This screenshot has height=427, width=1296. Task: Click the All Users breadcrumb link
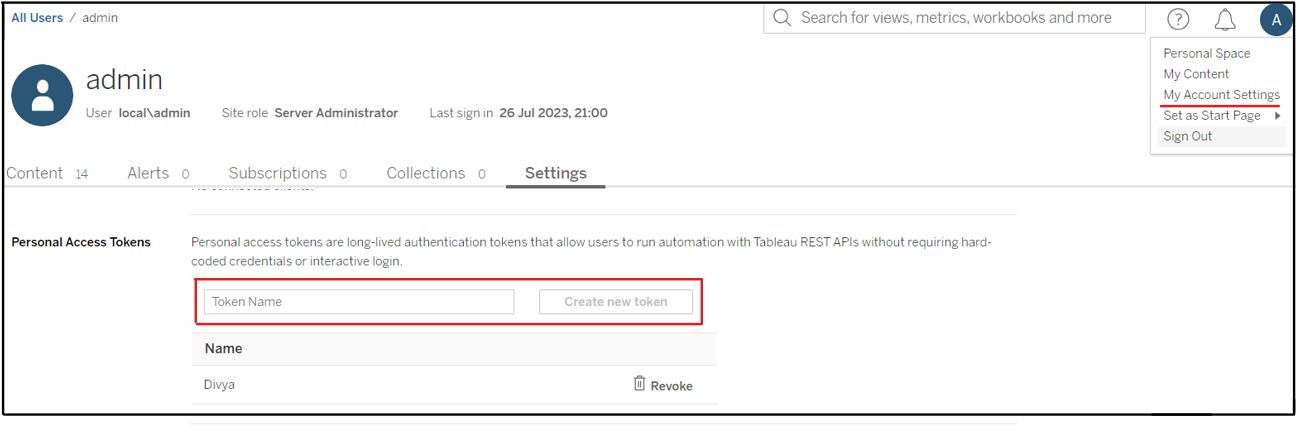pos(37,18)
